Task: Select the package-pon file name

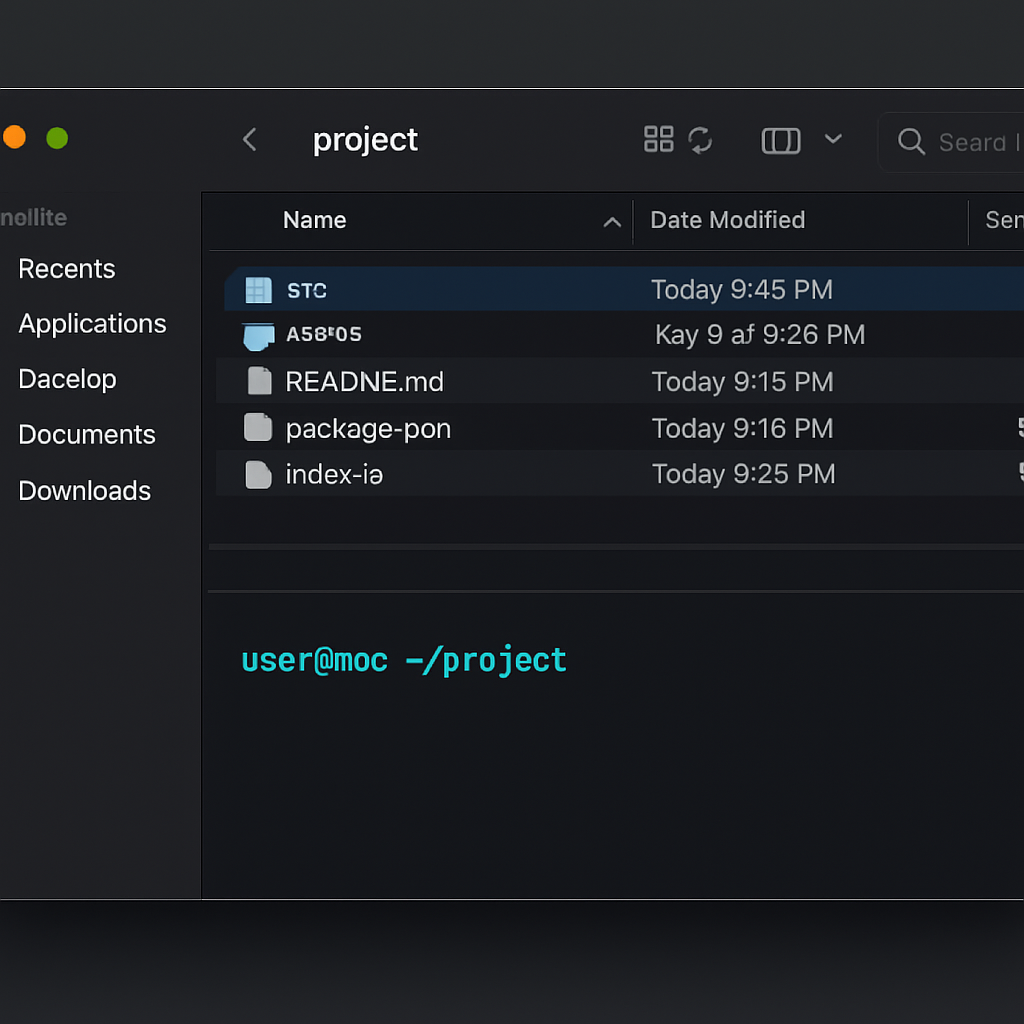Action: point(368,430)
